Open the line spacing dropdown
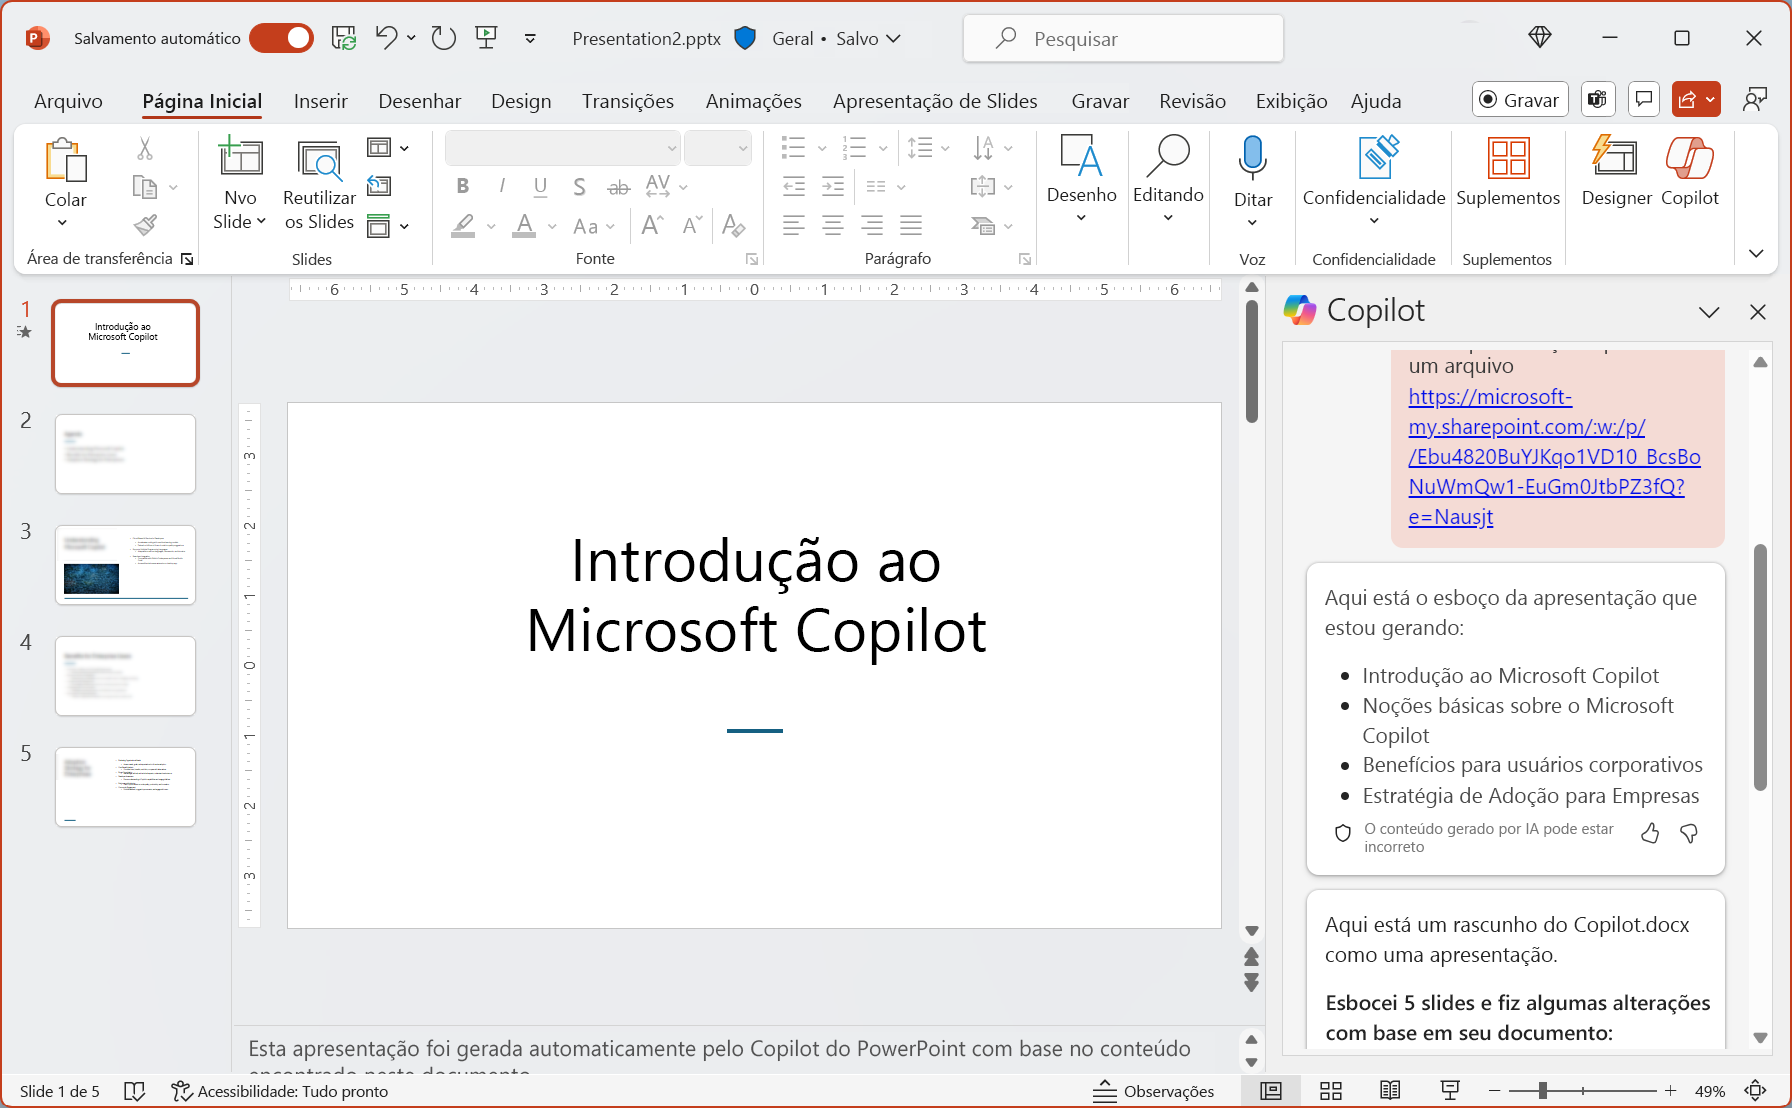The image size is (1792, 1108). 929,148
